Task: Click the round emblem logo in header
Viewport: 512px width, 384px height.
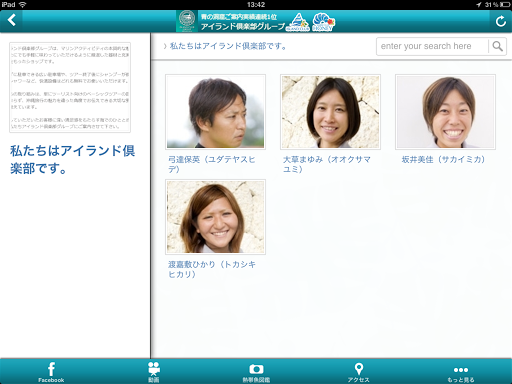Action: tap(187, 21)
